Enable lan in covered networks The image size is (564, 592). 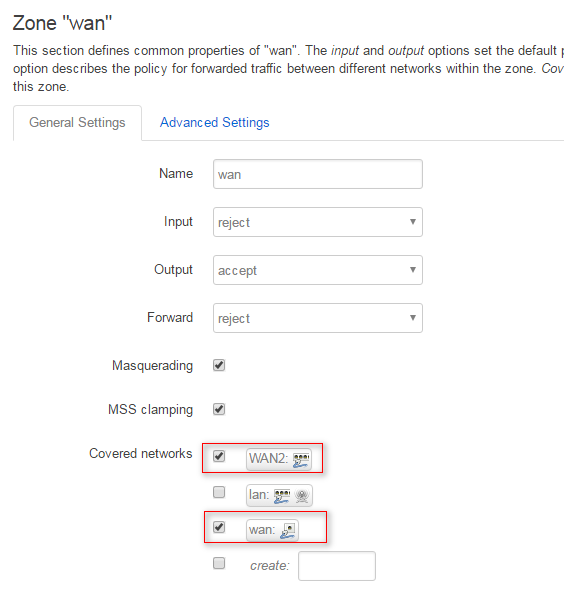219,492
